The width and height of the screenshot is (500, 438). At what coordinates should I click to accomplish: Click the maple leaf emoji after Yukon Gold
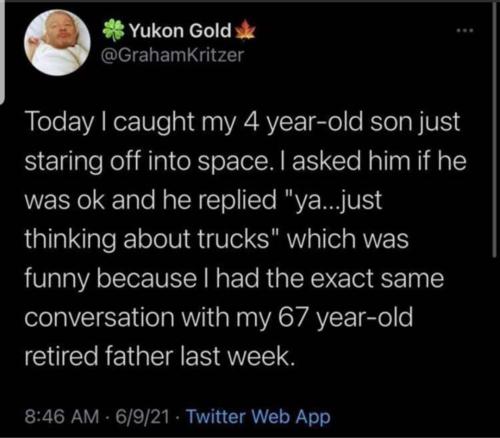click(245, 30)
